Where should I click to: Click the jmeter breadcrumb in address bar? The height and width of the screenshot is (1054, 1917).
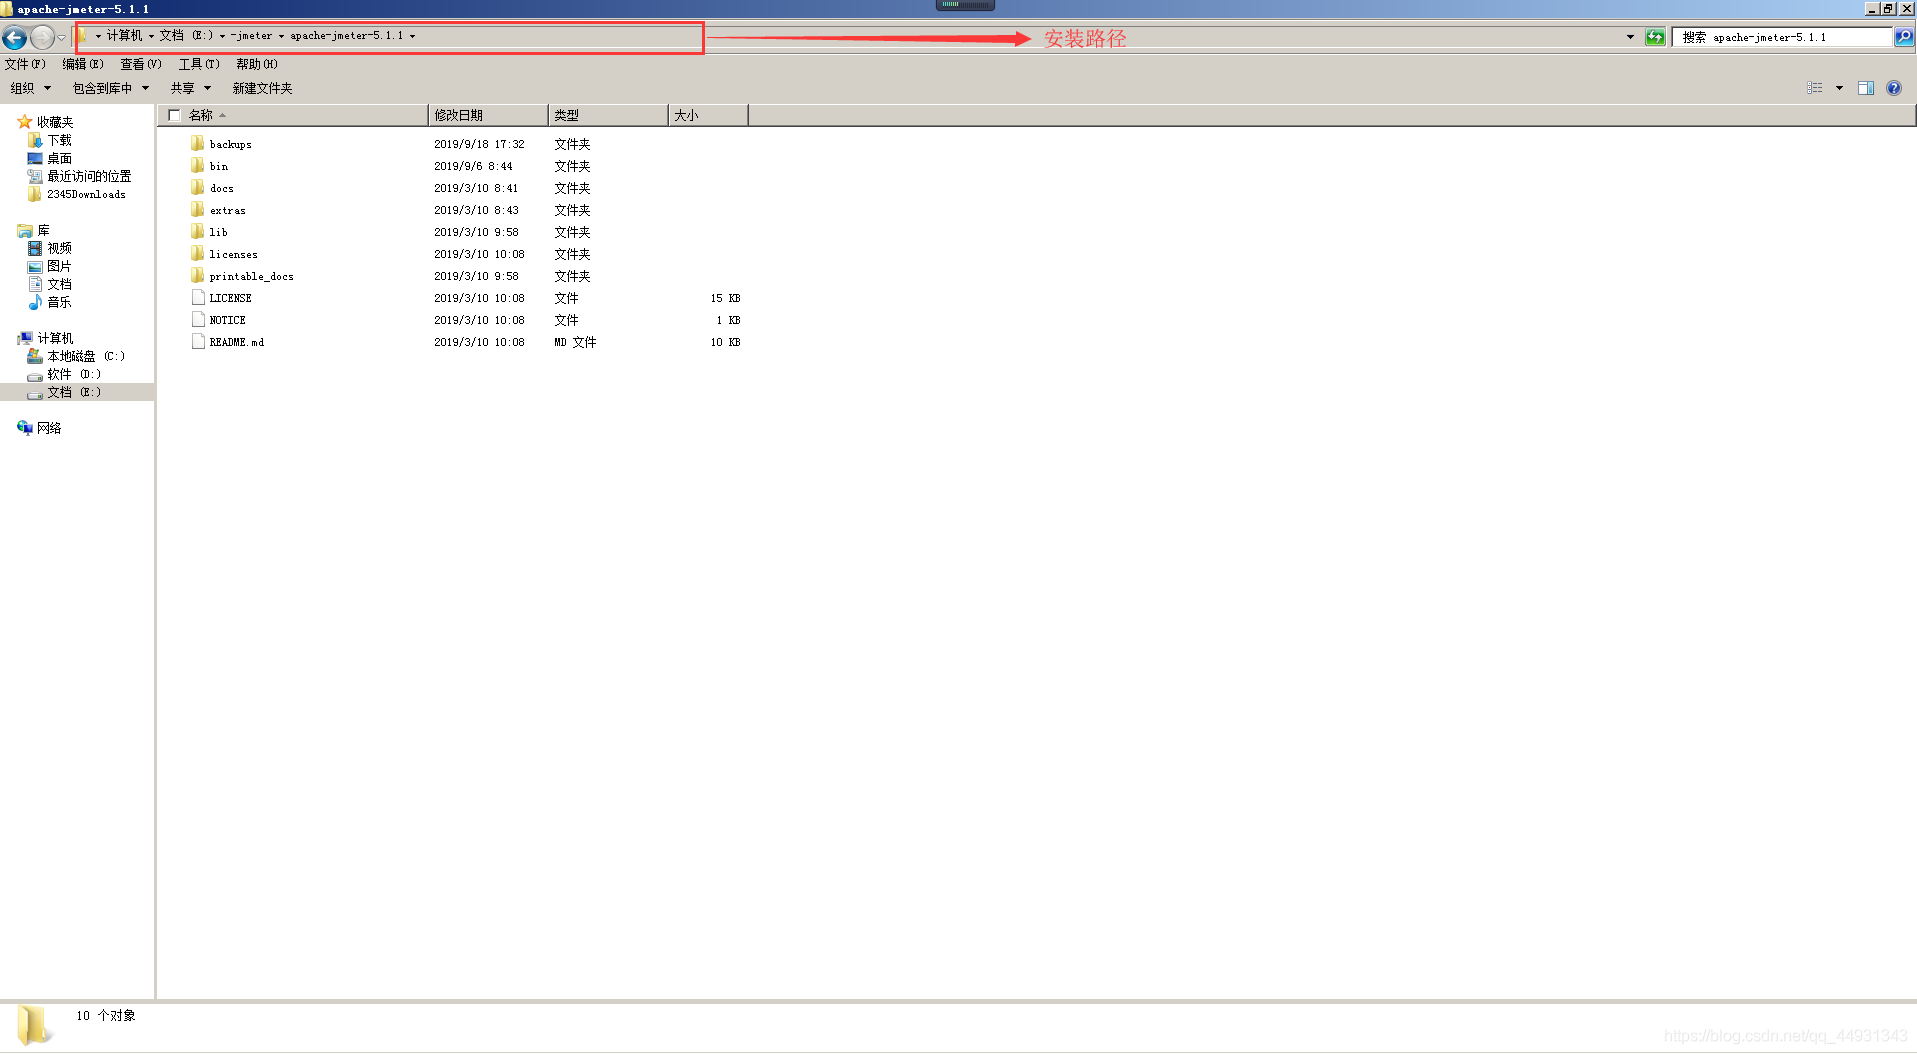(252, 35)
